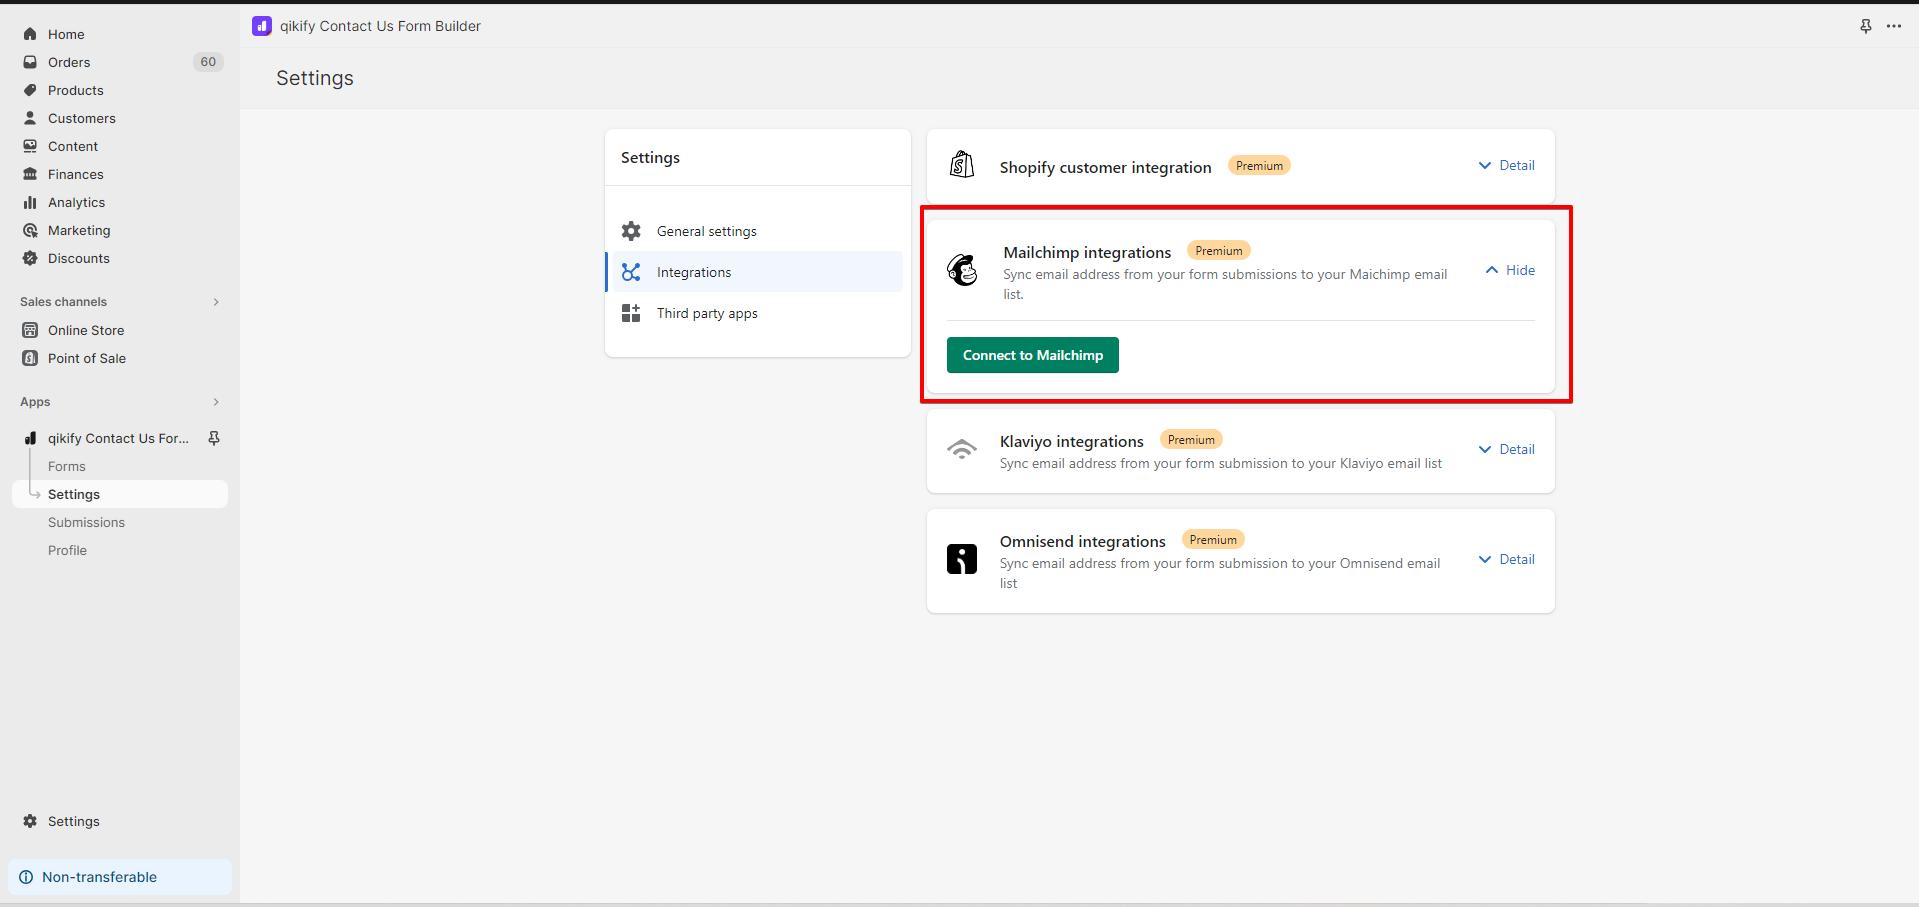Open Third party apps menu item

pyautogui.click(x=754, y=313)
